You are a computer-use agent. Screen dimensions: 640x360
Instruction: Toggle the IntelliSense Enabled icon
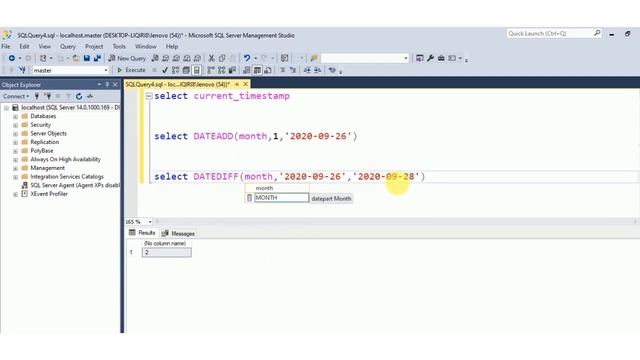[x=196, y=70]
